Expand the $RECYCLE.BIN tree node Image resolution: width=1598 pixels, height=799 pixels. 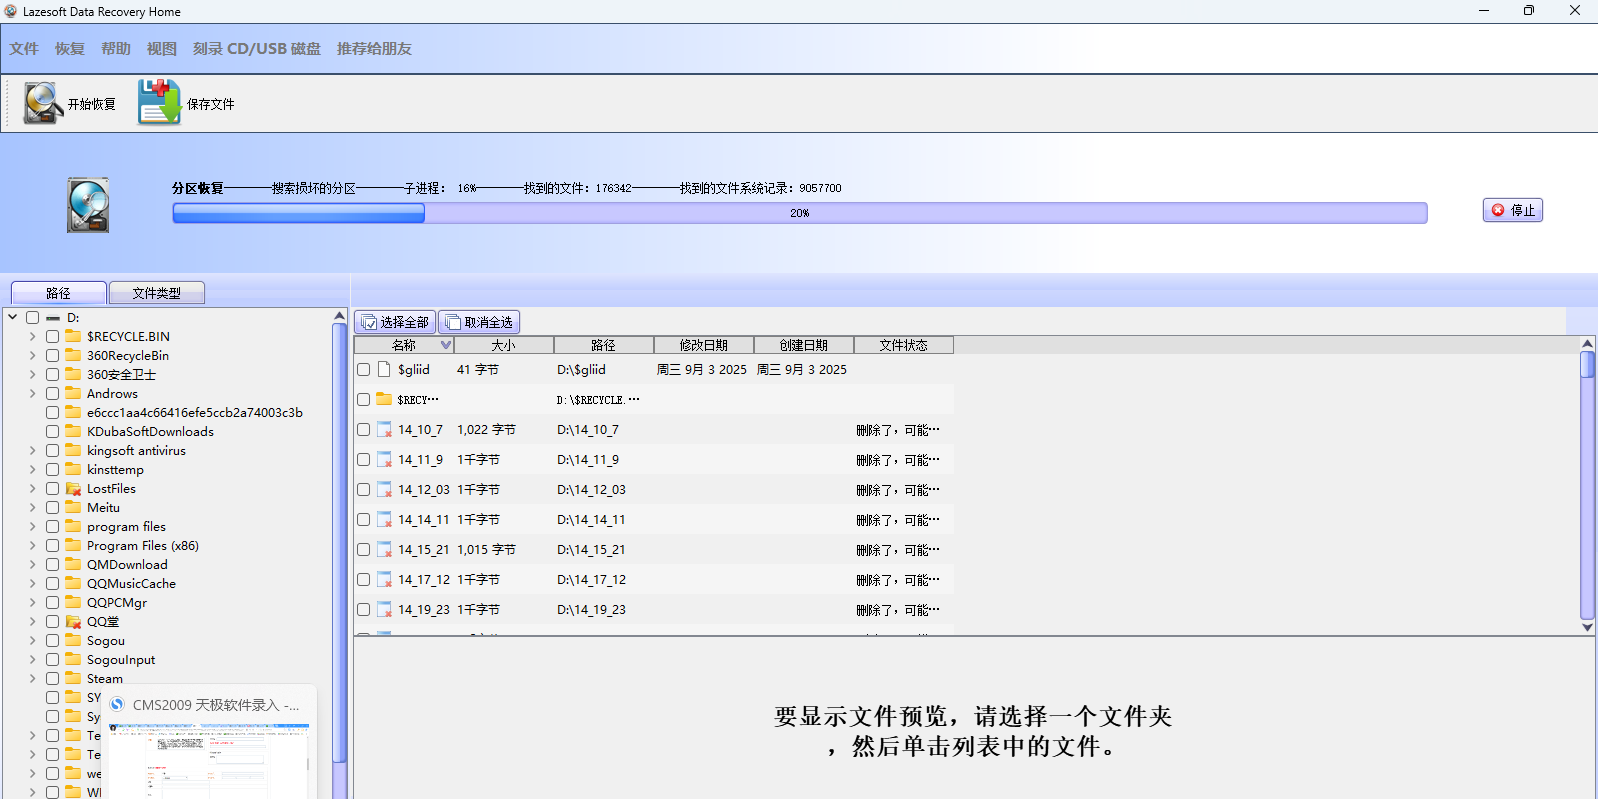(32, 337)
